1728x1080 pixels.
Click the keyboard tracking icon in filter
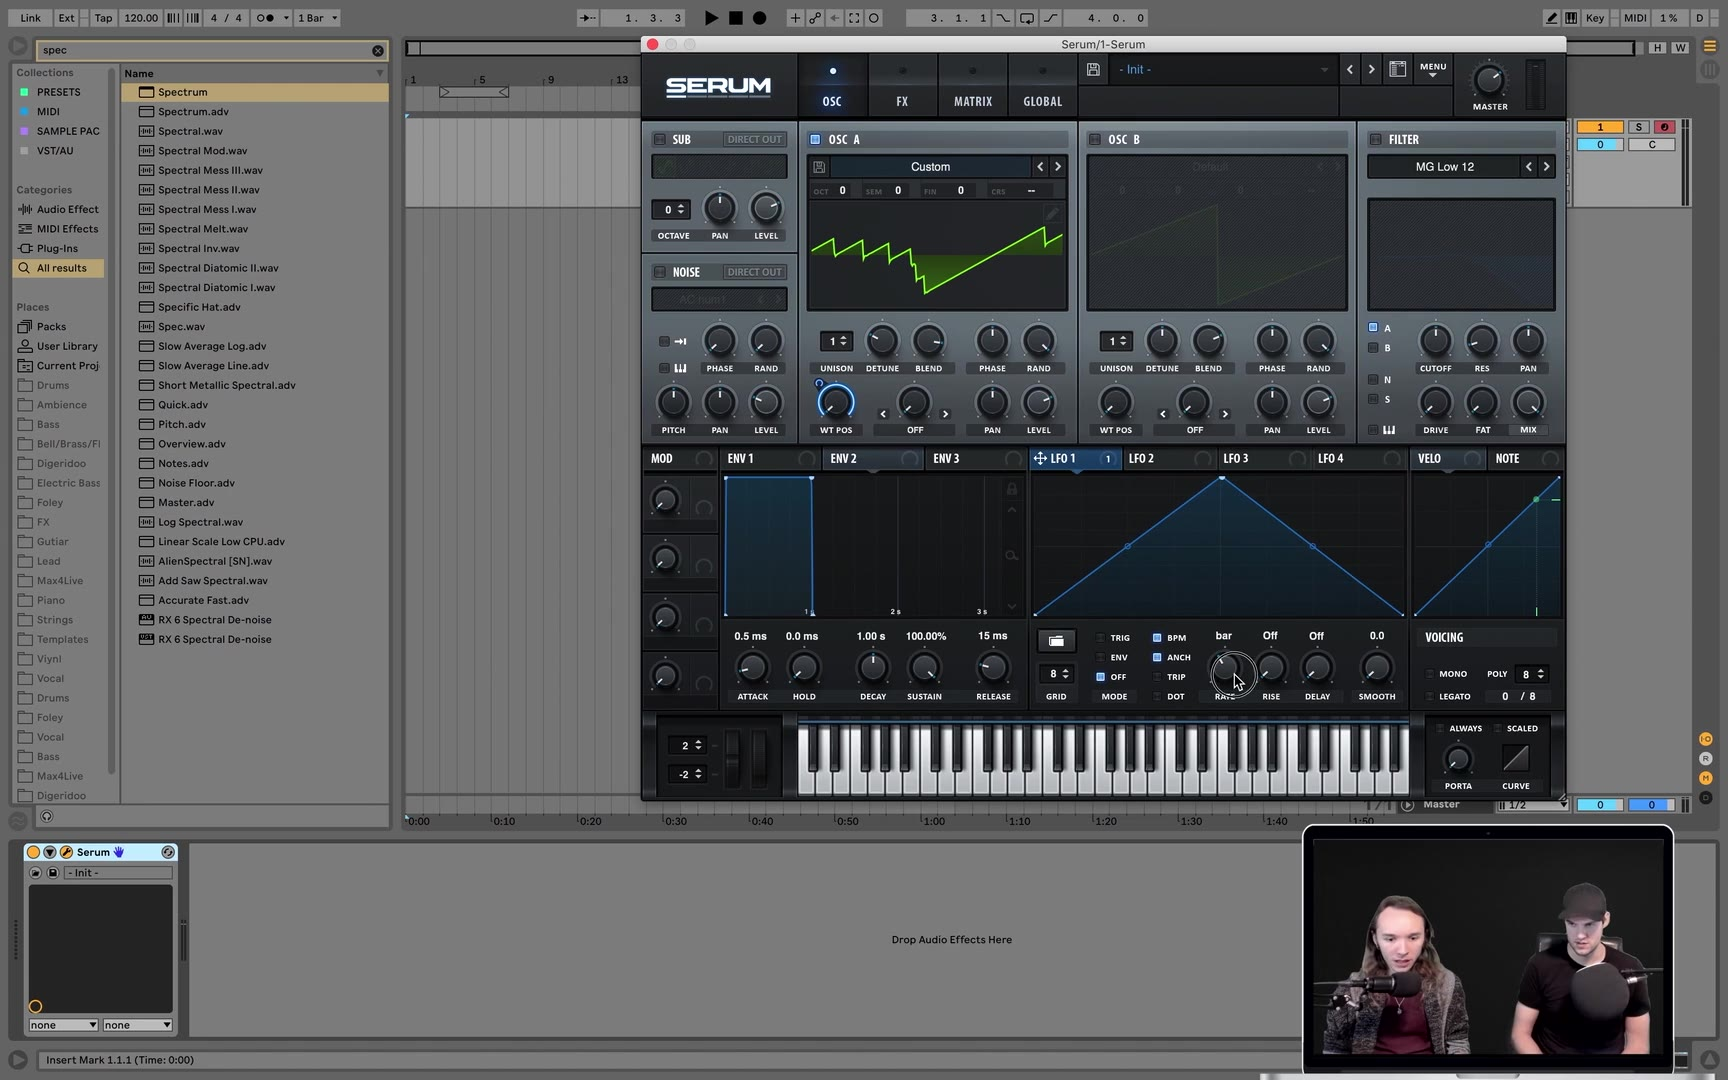1389,430
